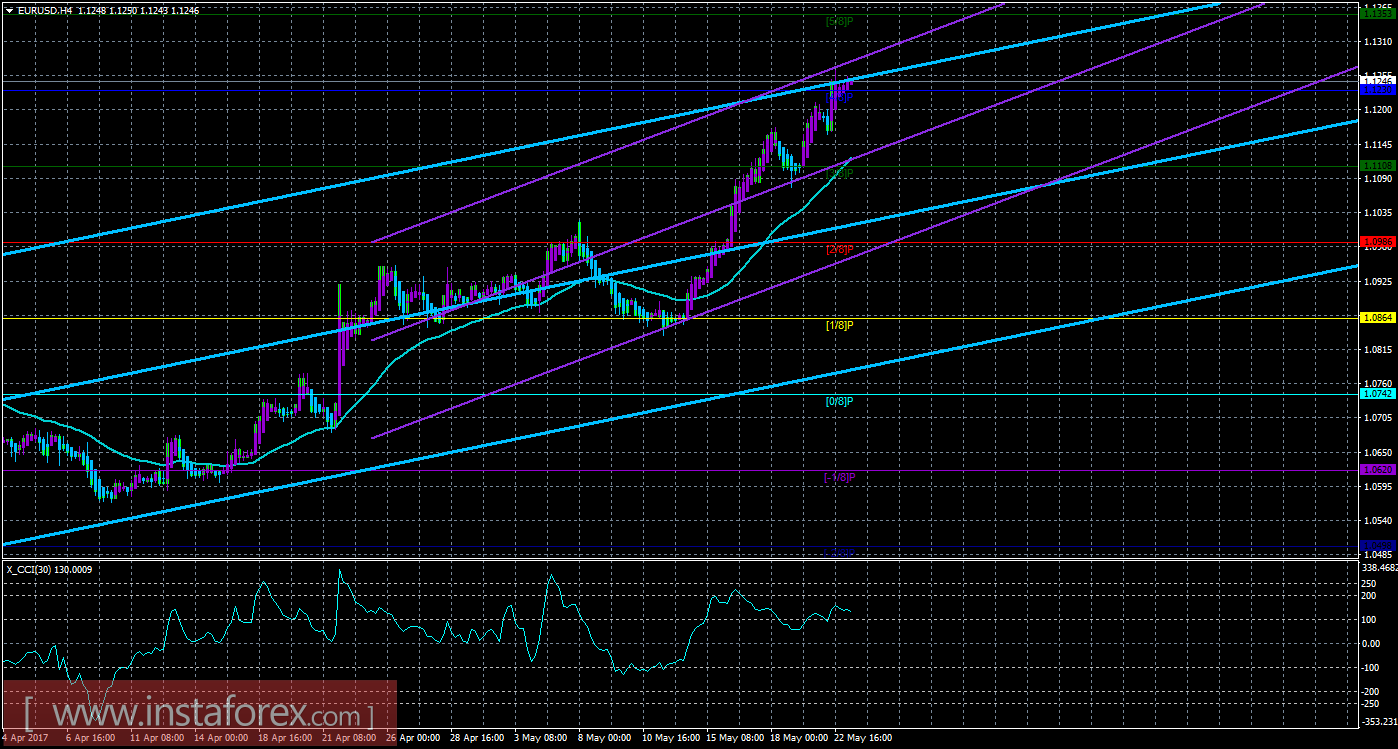Click the 1.1035 value on price axis
Viewport: 1398px width, 749px height.
pyautogui.click(x=1377, y=213)
